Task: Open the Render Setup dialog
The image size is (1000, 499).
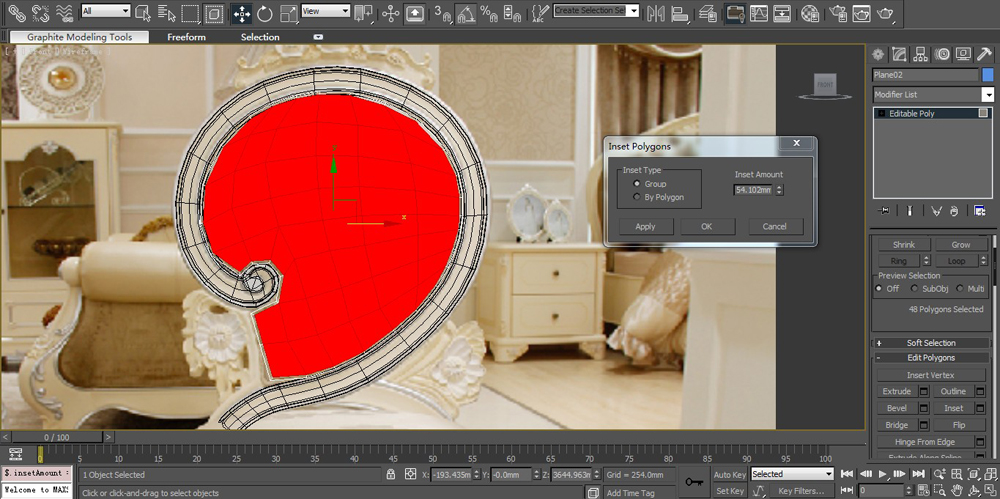Action: [839, 12]
